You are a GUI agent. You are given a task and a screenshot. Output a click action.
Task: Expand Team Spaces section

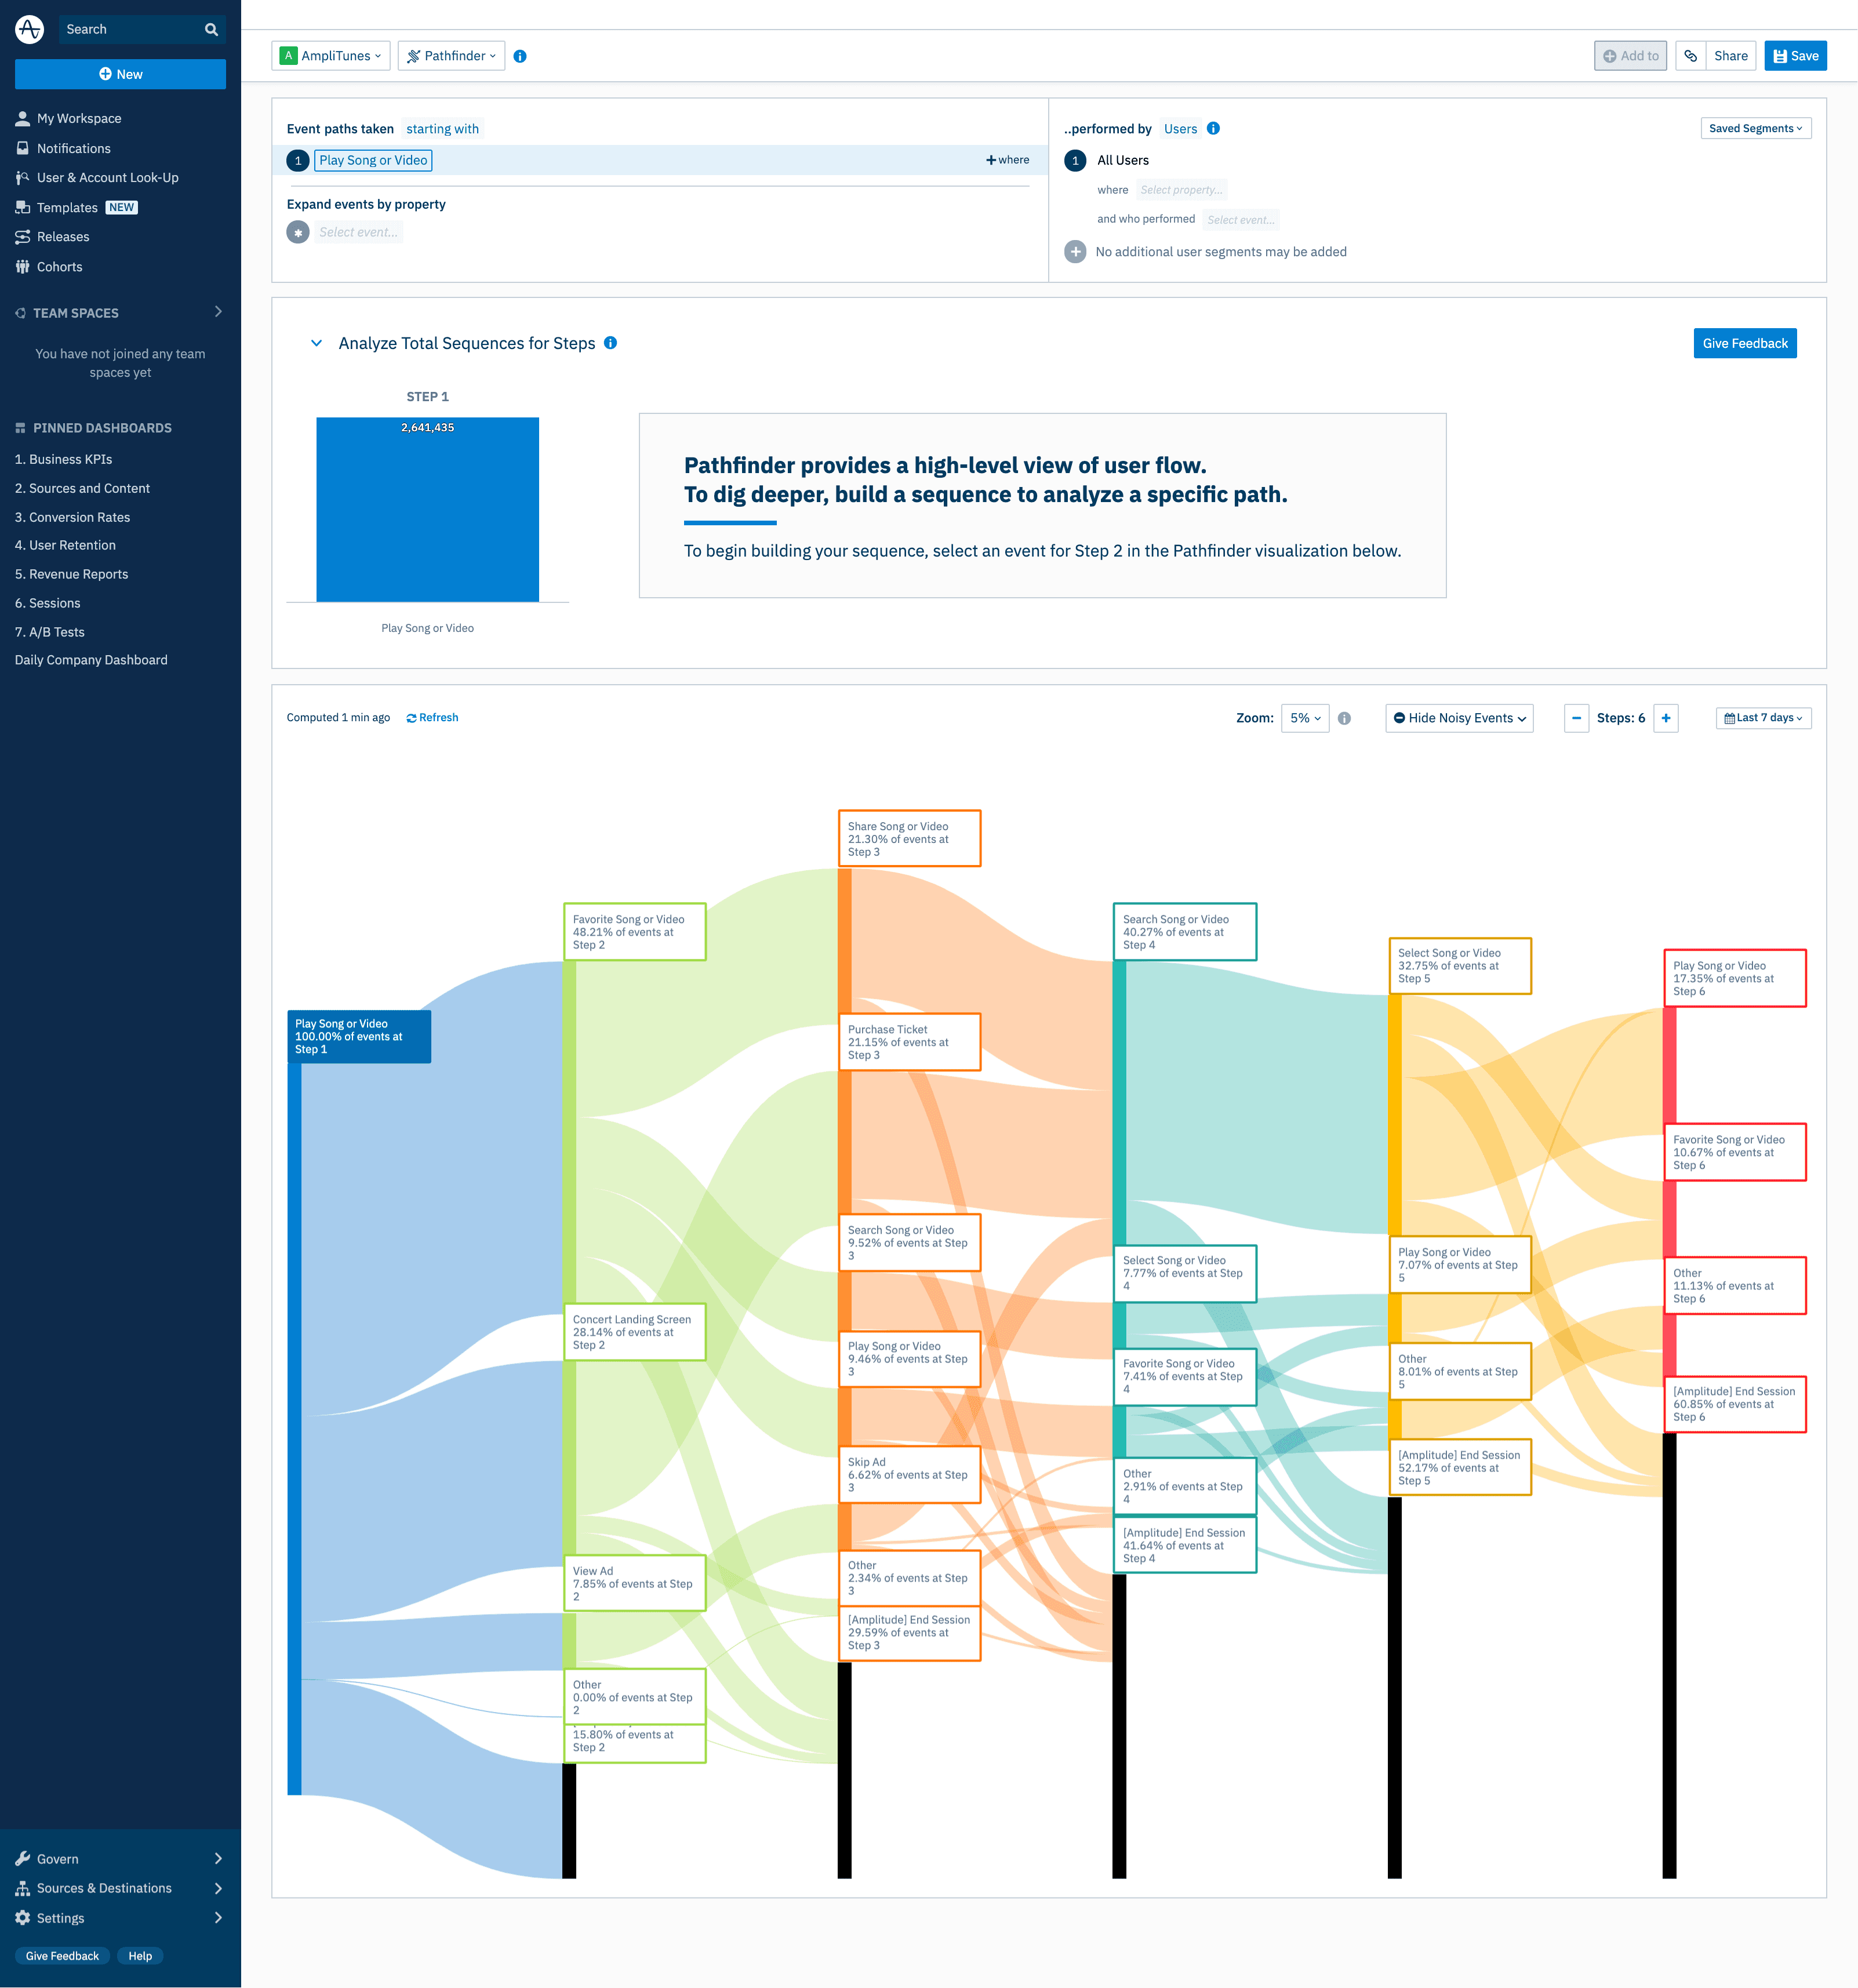coord(218,312)
